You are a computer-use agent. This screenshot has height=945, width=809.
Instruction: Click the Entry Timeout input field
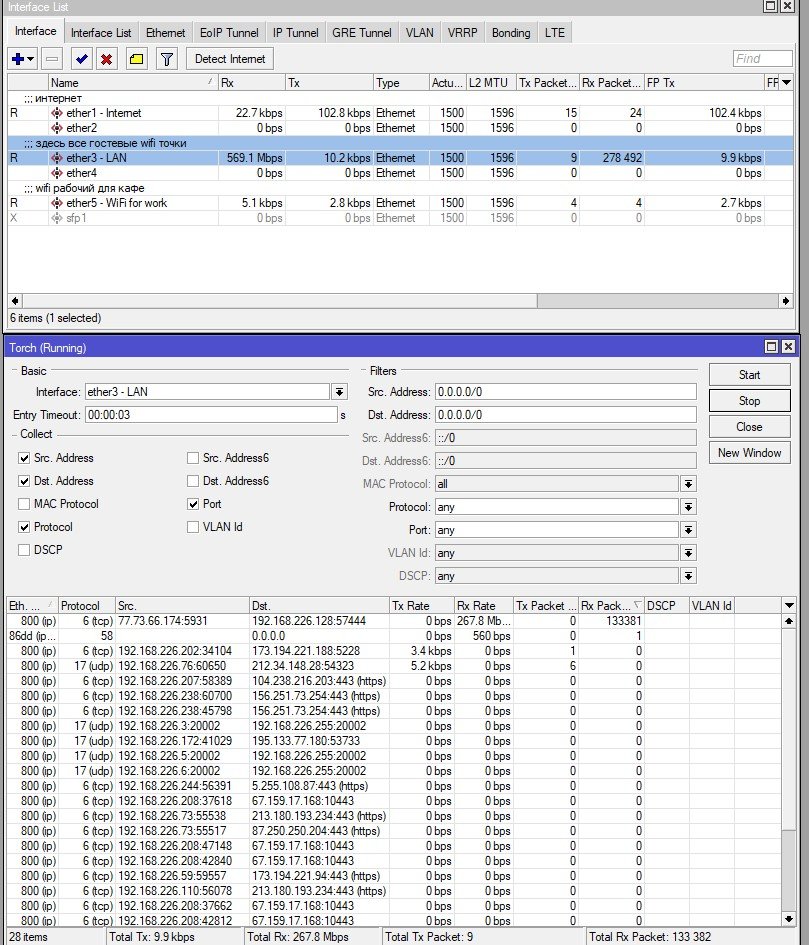tap(210, 415)
